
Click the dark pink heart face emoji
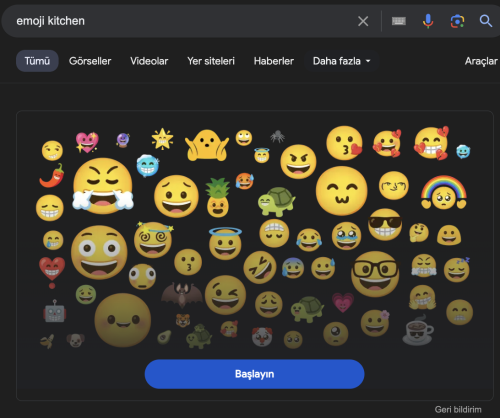[x=343, y=302]
